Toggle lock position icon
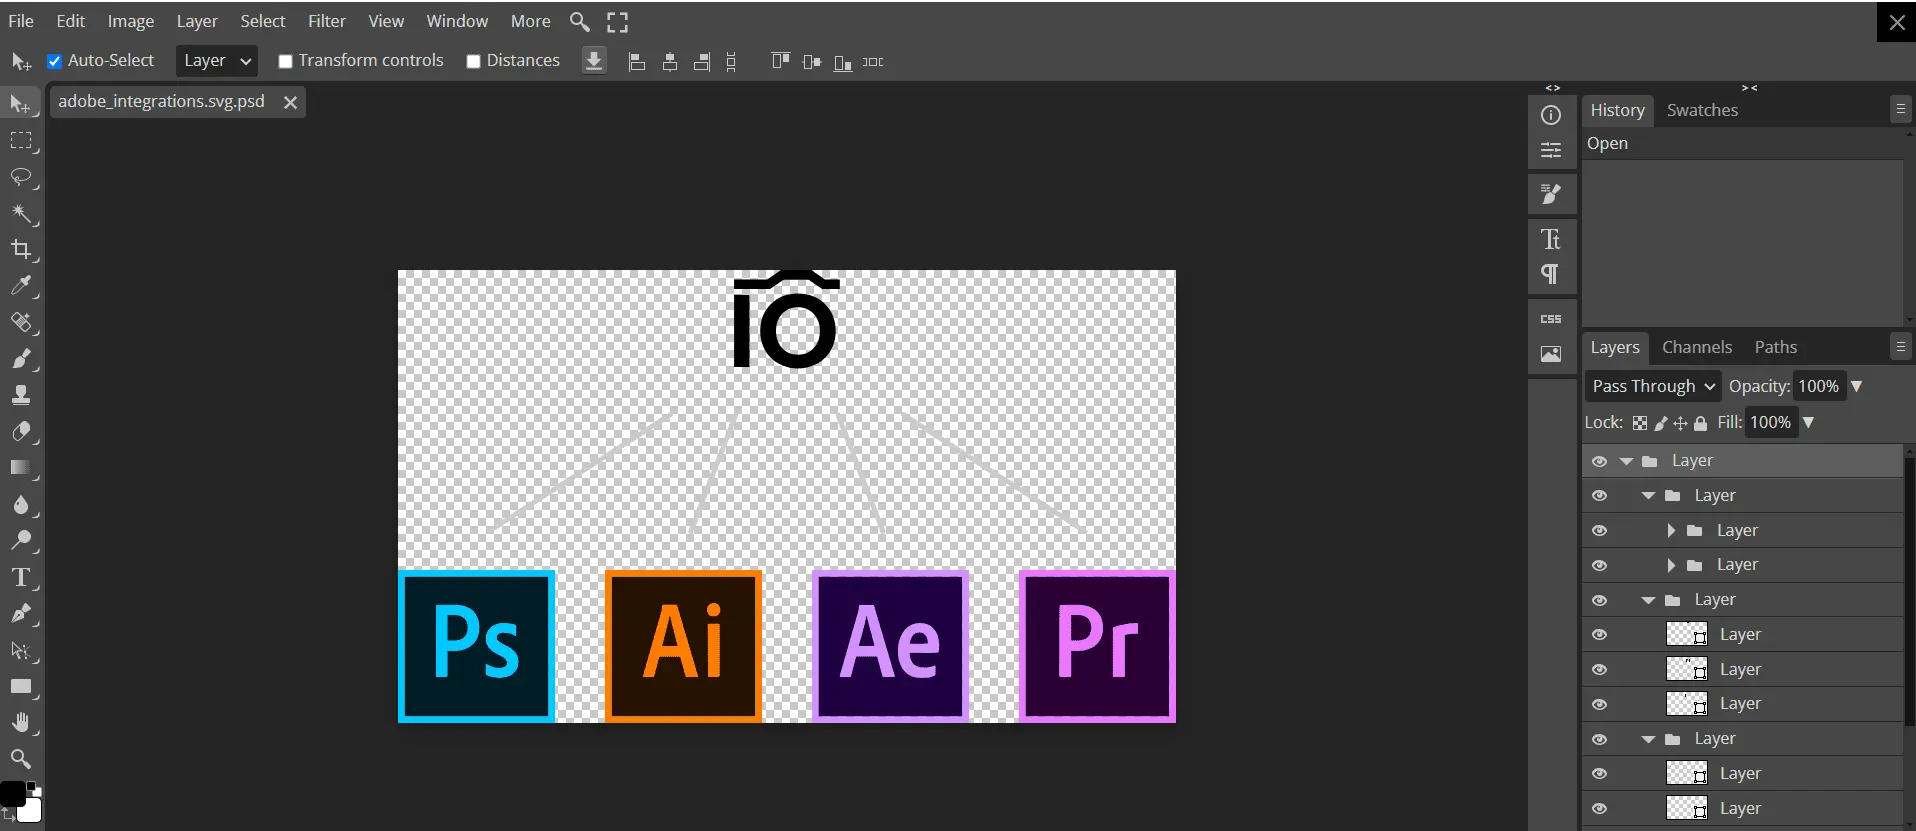1916x831 pixels. coord(1680,423)
